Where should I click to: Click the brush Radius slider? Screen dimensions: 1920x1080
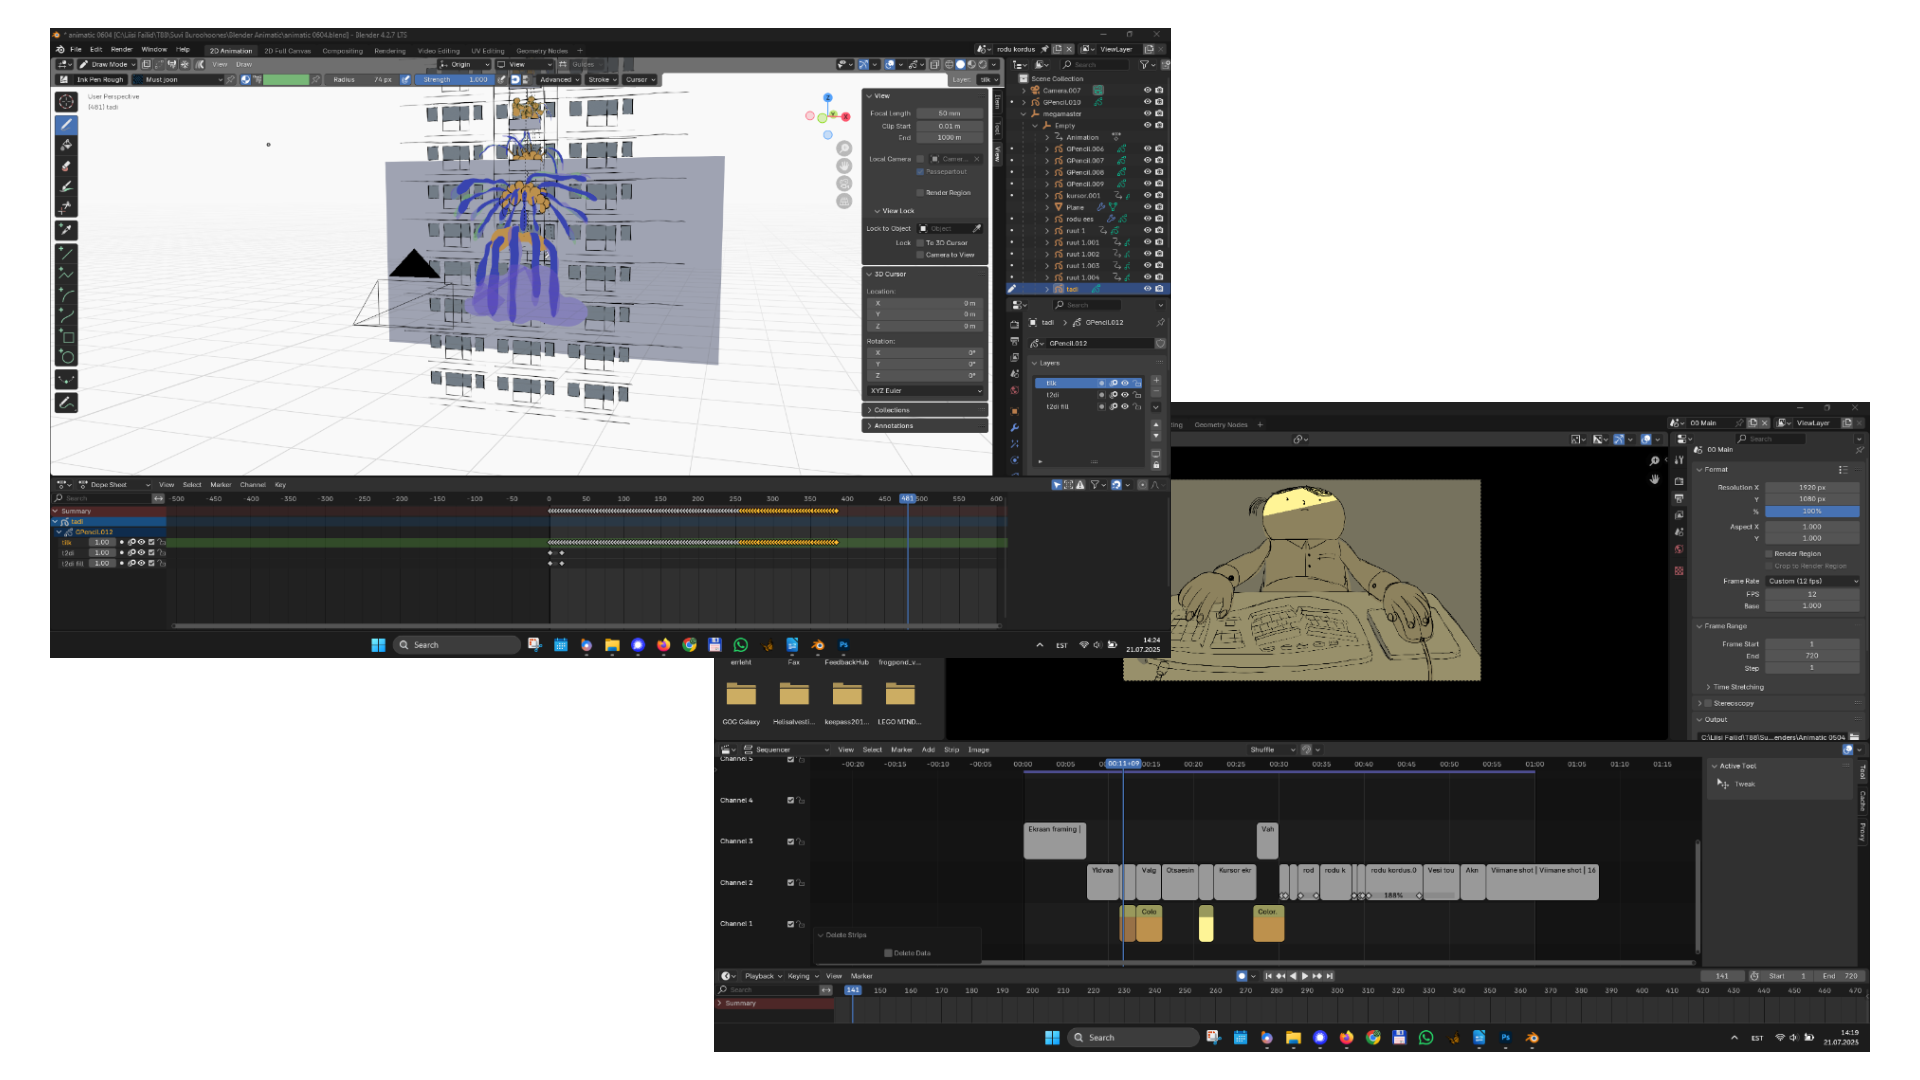click(x=364, y=80)
